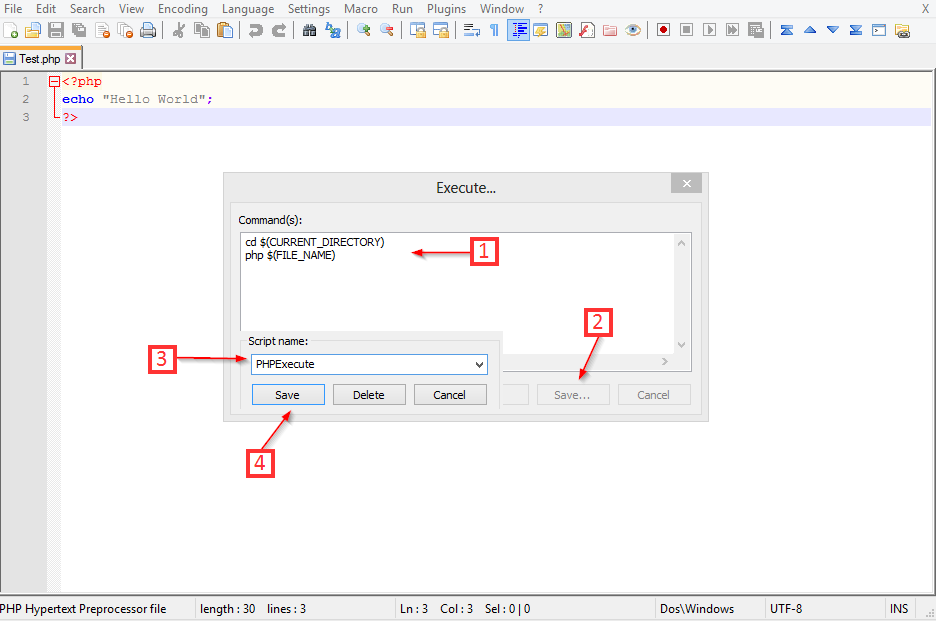Open the Encoding menu

pyautogui.click(x=183, y=9)
